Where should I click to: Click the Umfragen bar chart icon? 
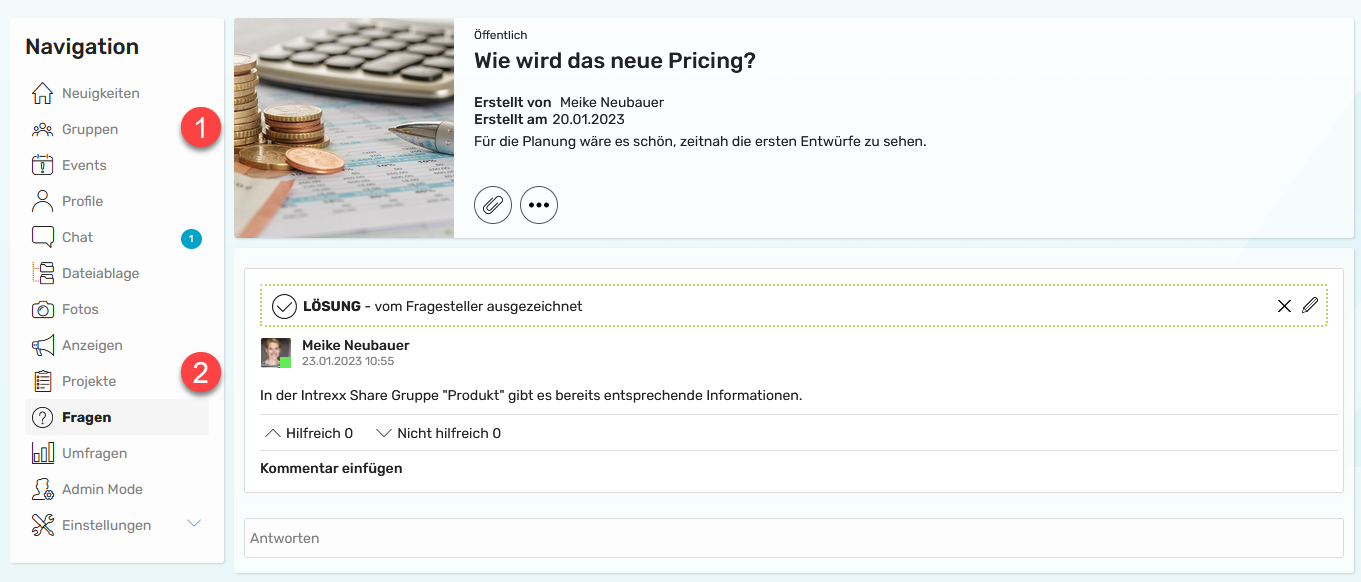point(42,453)
